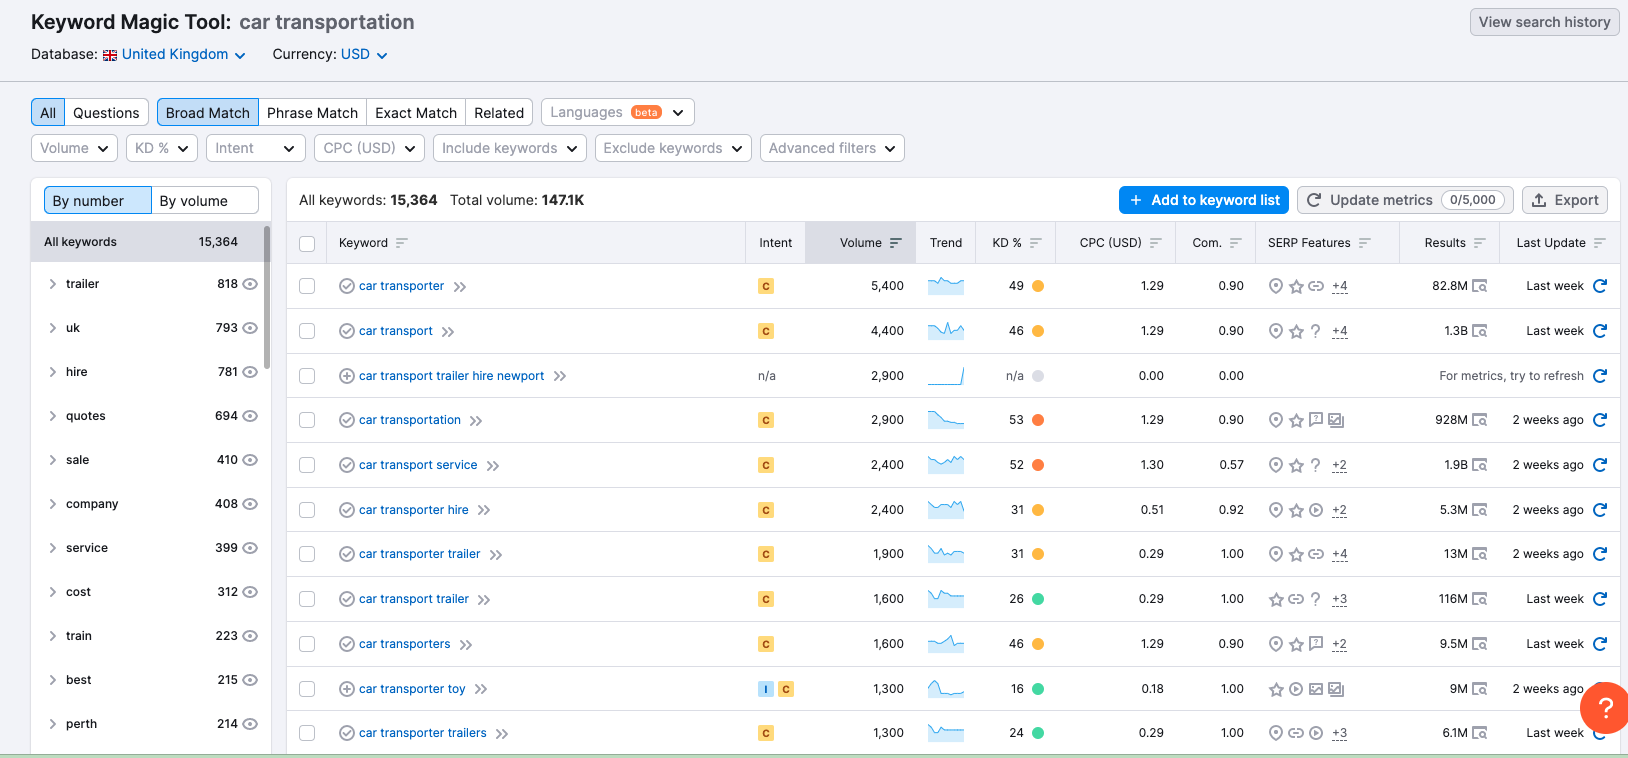Click the informational intent badge for car transporter toy
The width and height of the screenshot is (1628, 758).
point(766,689)
